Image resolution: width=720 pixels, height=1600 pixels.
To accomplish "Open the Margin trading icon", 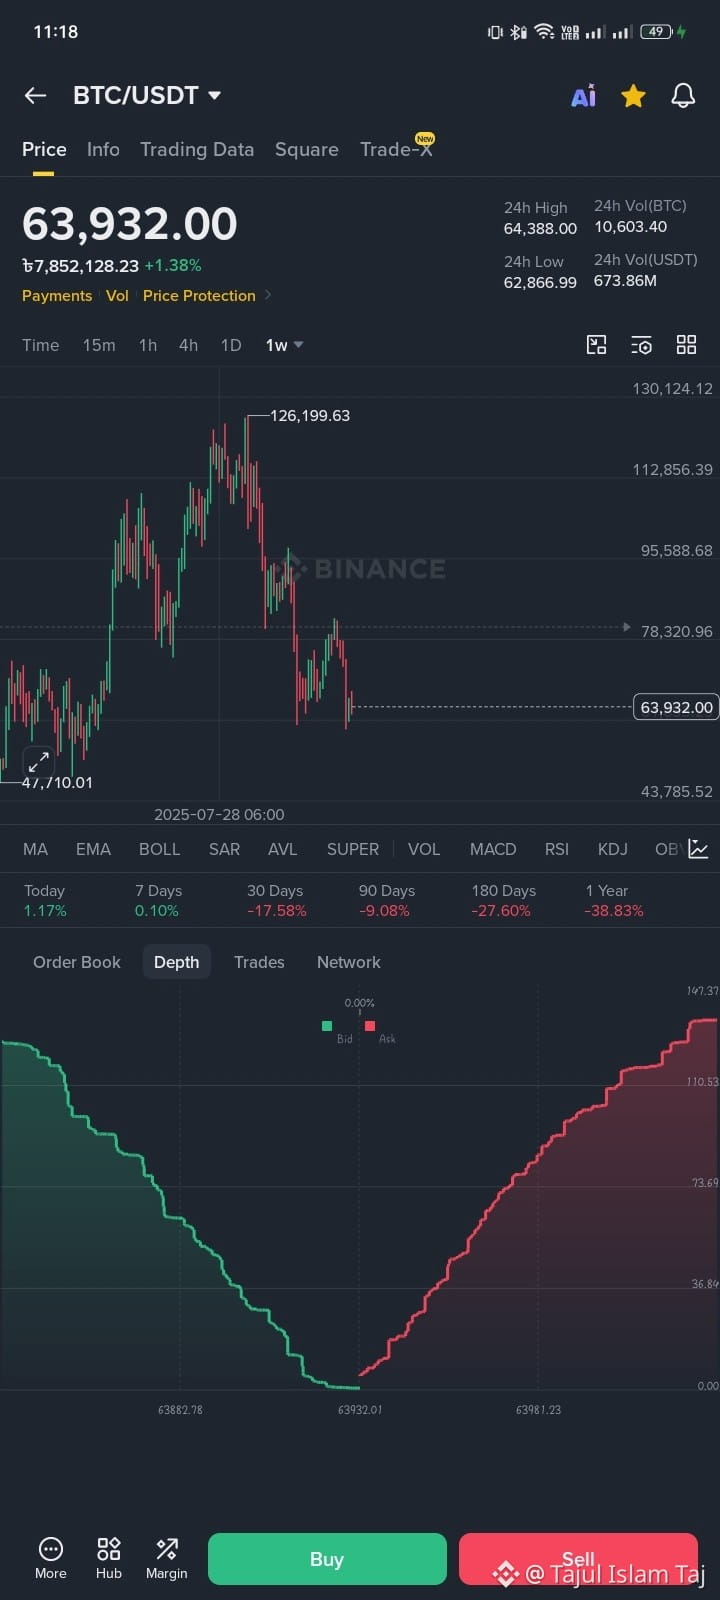I will pos(166,1558).
